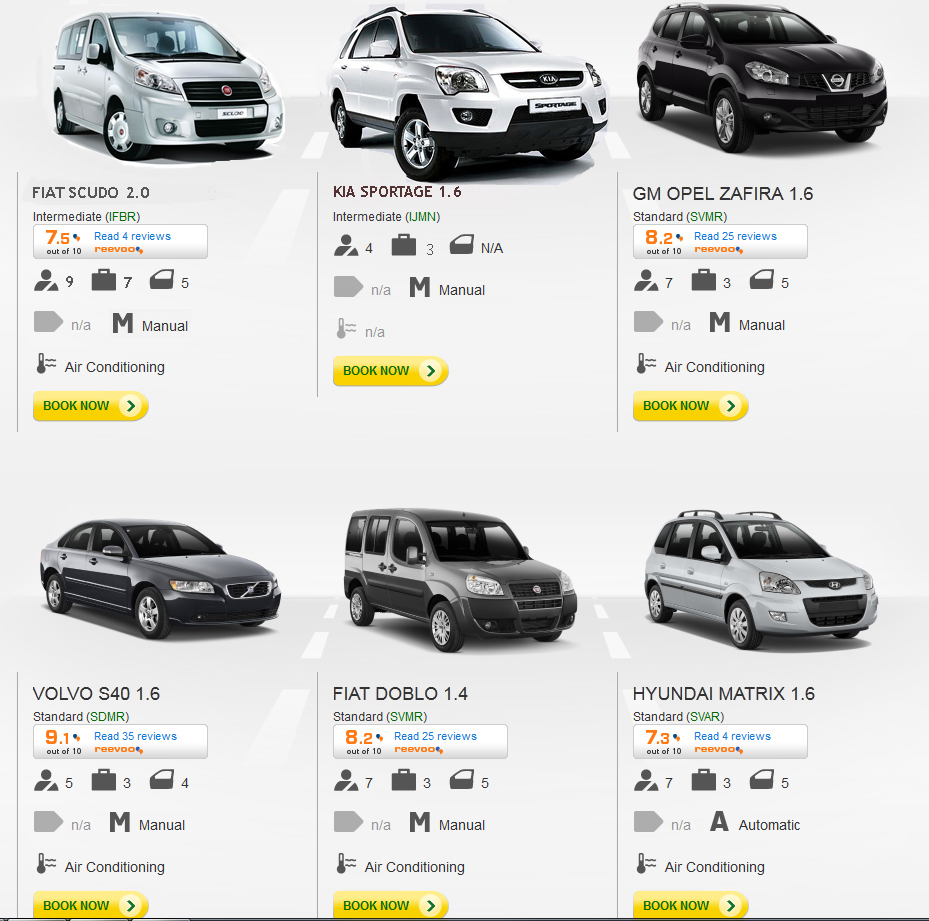Book the Kia Sportage 1.6 now
Viewport: 929px width, 921px height.
[390, 371]
